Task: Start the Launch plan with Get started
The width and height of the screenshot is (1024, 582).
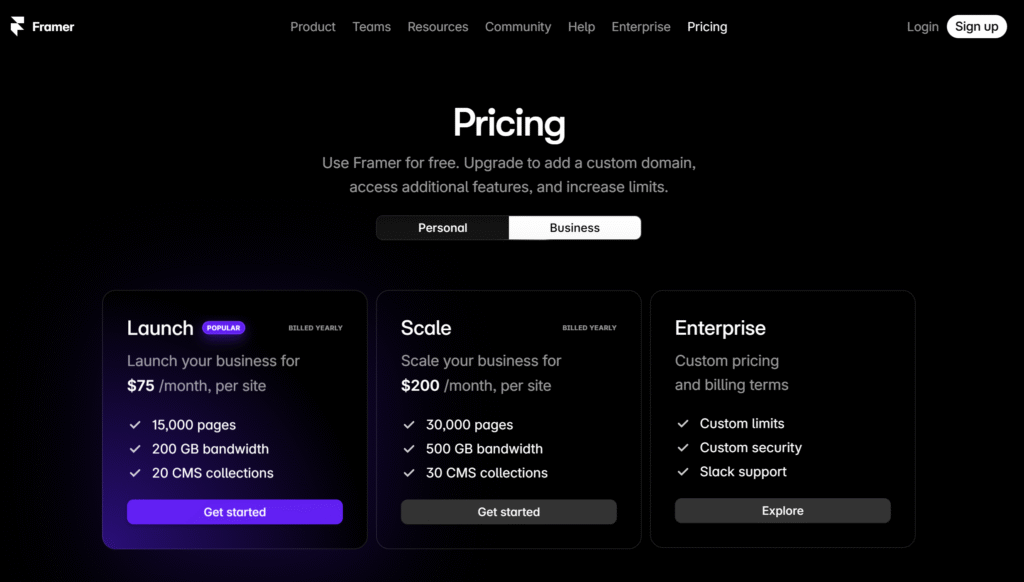Action: [235, 512]
